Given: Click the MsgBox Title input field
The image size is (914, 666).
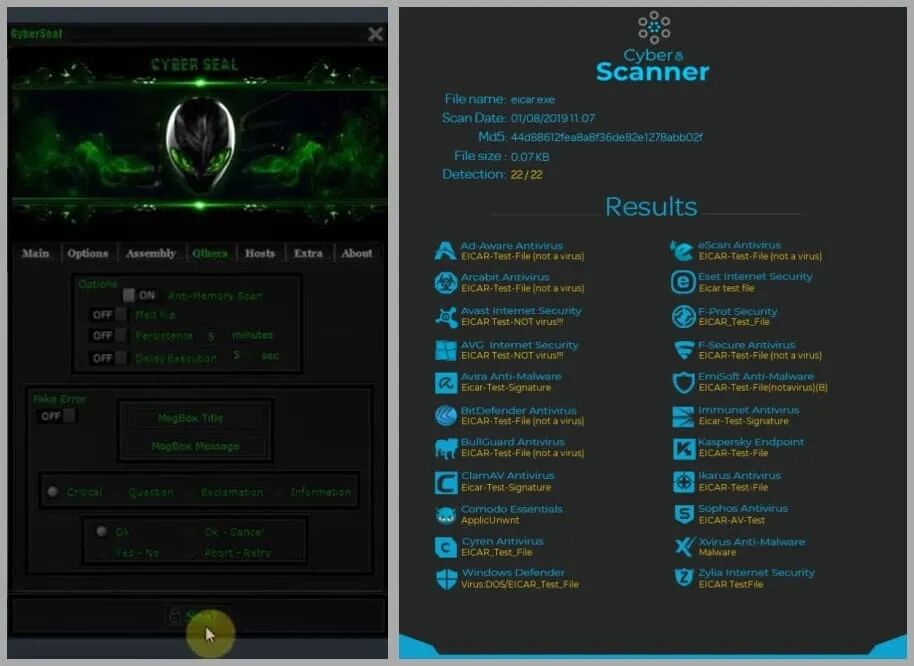Looking at the screenshot, I should [x=195, y=418].
